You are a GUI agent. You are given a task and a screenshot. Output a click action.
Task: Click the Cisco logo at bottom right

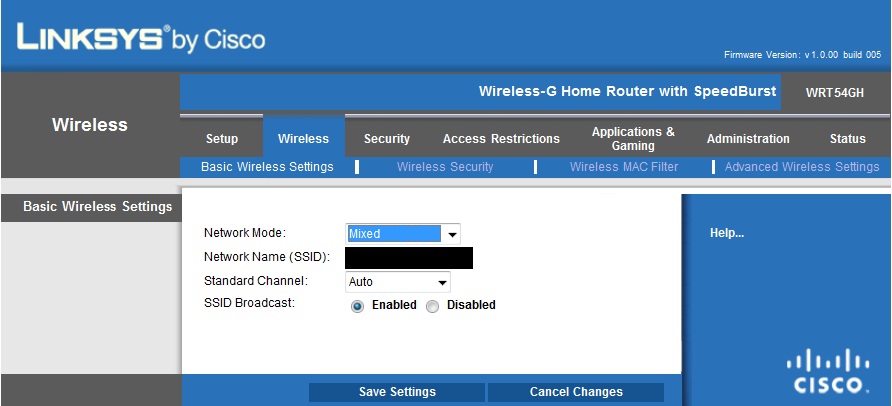(x=828, y=371)
